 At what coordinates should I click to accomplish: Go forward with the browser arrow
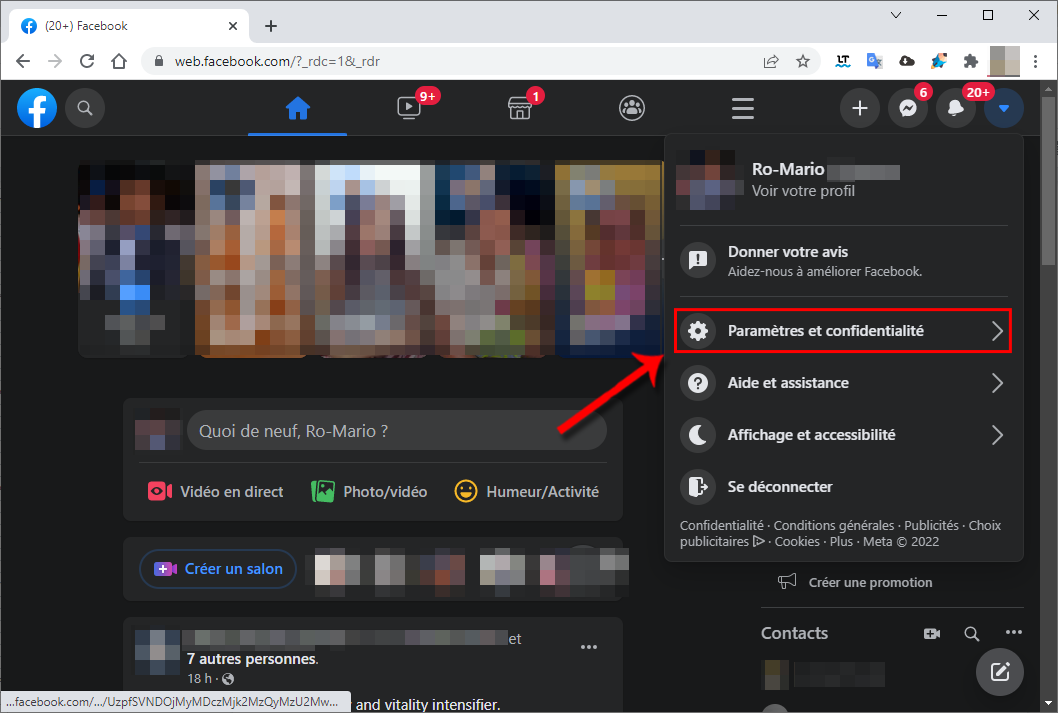(x=55, y=61)
